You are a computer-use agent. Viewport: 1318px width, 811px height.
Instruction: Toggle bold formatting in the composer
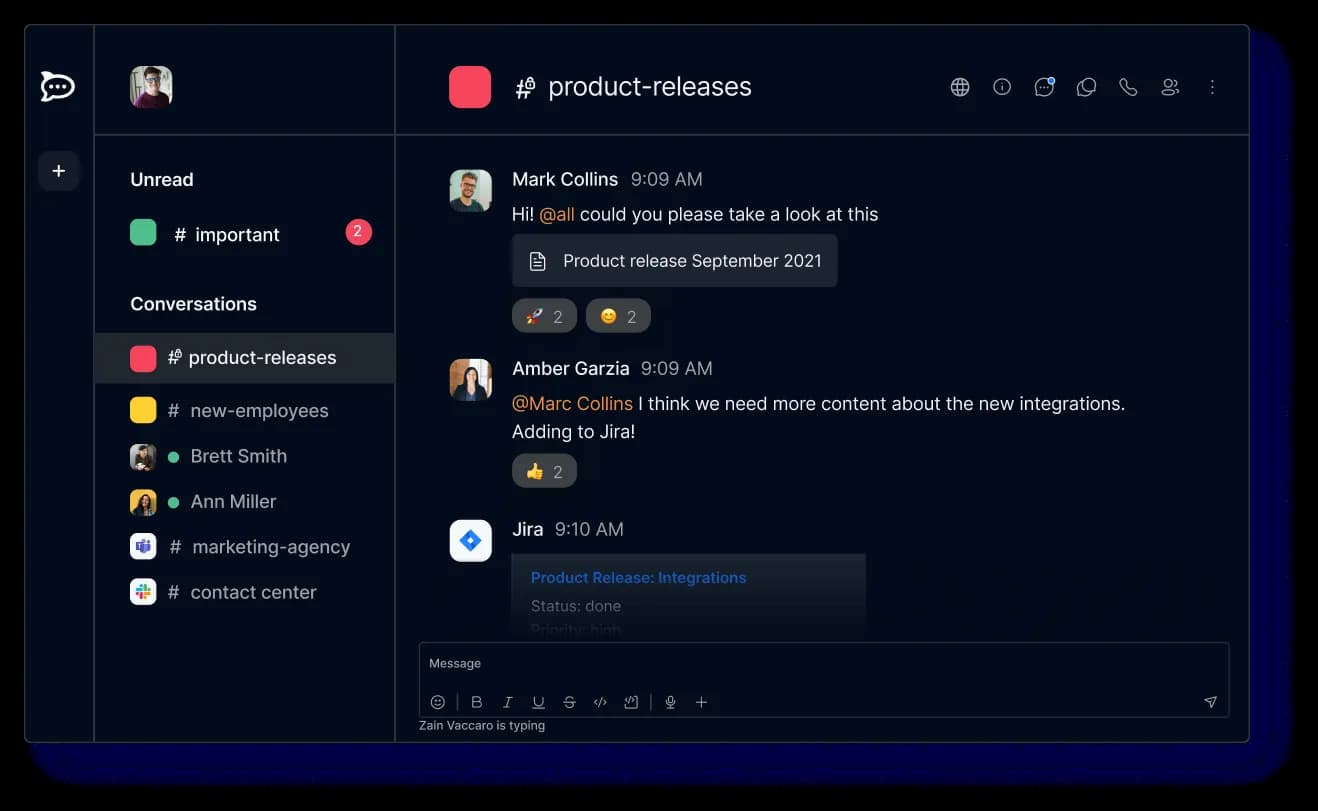click(477, 701)
